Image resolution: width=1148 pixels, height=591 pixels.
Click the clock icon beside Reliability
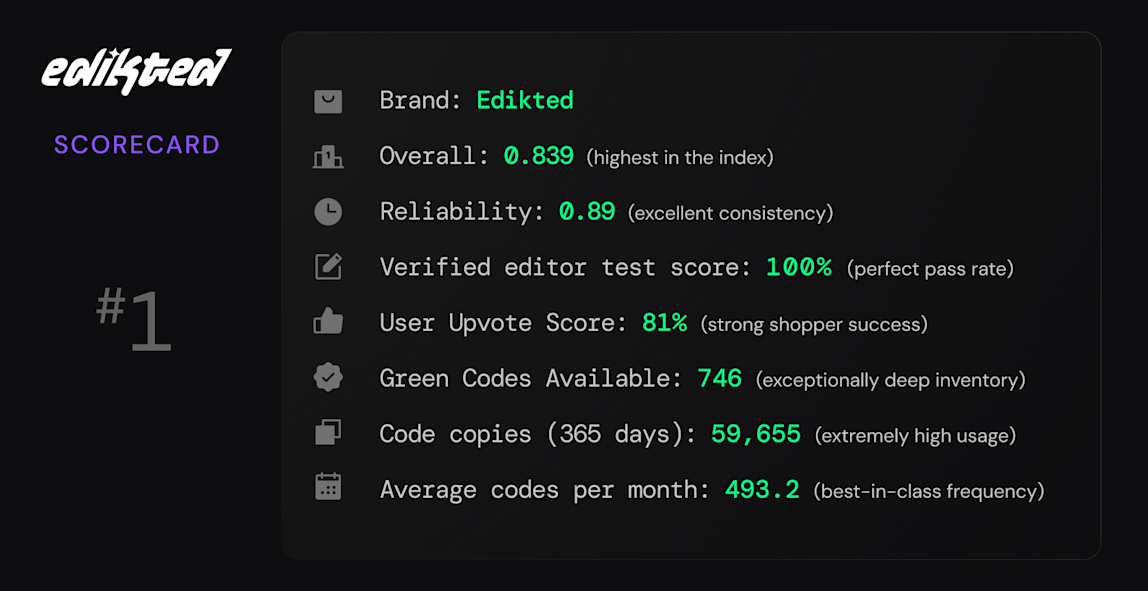[x=329, y=212]
